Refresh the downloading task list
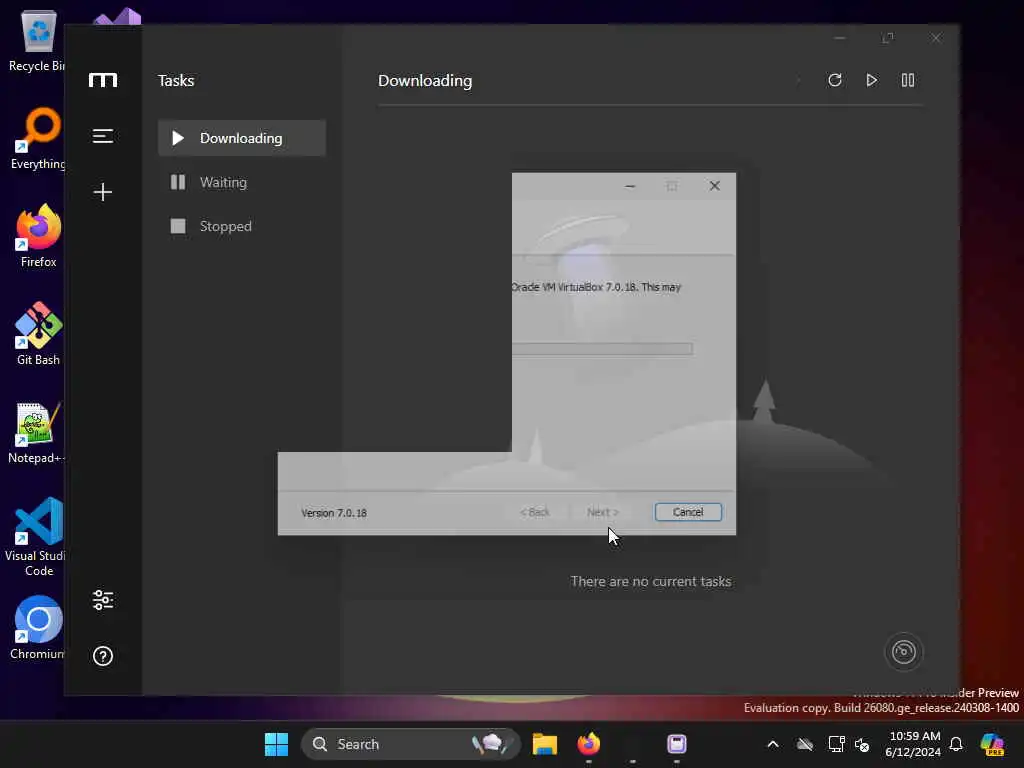This screenshot has height=768, width=1024. pyautogui.click(x=835, y=80)
